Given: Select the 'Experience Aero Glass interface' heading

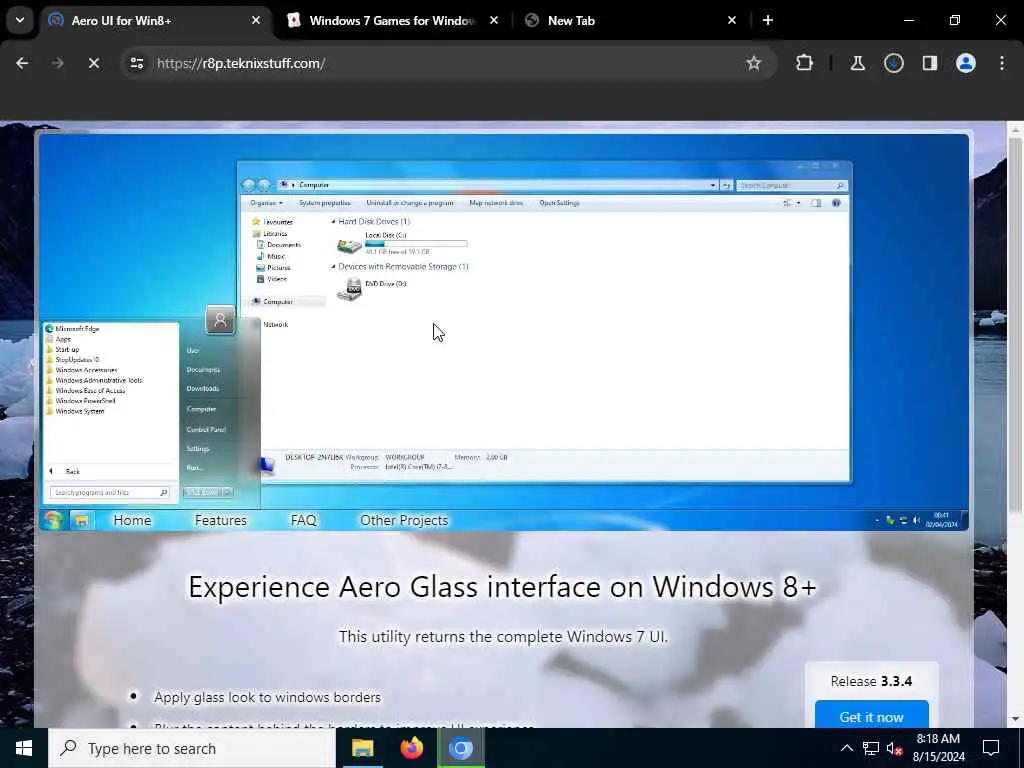Looking at the screenshot, I should point(502,586).
